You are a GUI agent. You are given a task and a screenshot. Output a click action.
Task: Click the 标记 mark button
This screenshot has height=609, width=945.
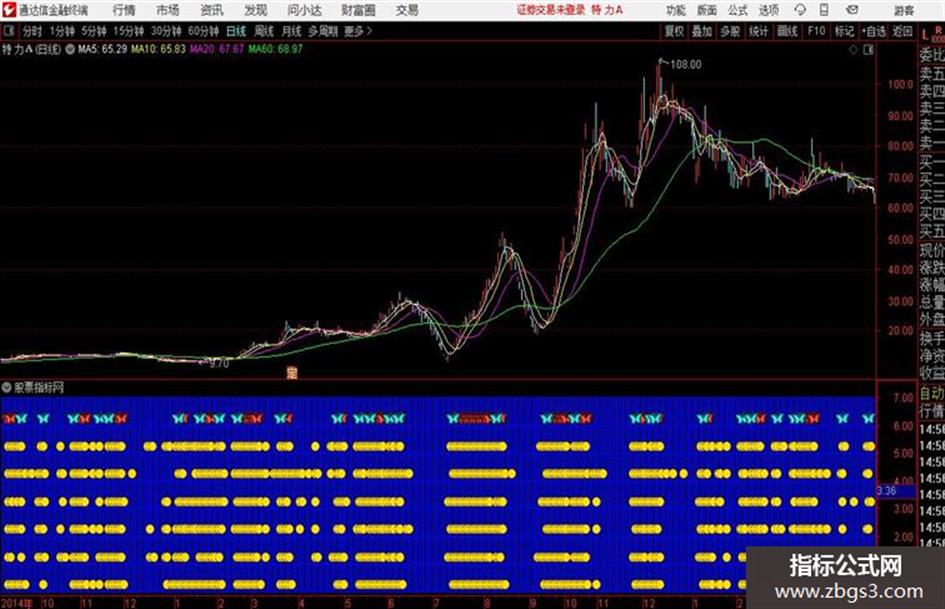pyautogui.click(x=844, y=31)
